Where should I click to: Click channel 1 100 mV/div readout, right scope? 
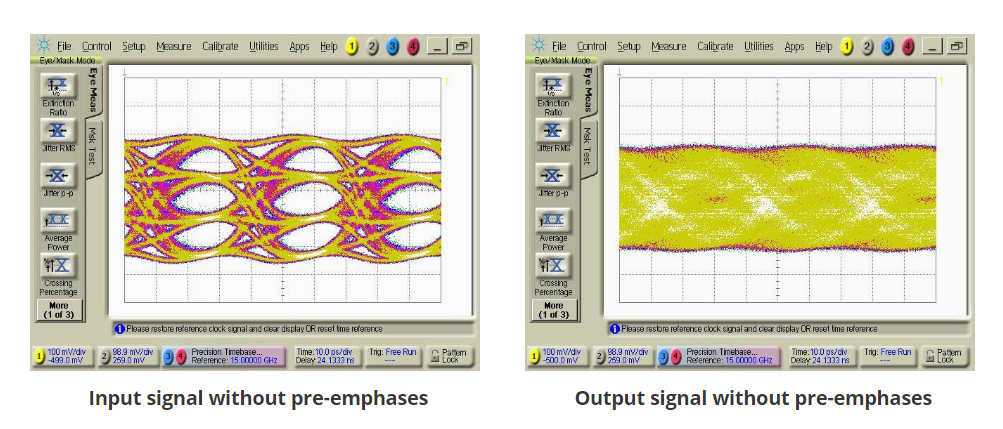pos(560,356)
